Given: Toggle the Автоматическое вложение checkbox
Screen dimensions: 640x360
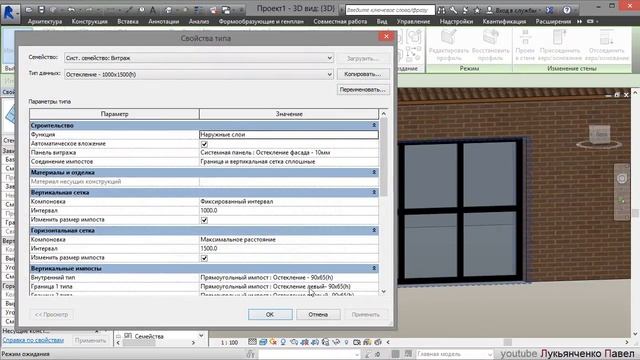Looking at the screenshot, I should coord(204,144).
